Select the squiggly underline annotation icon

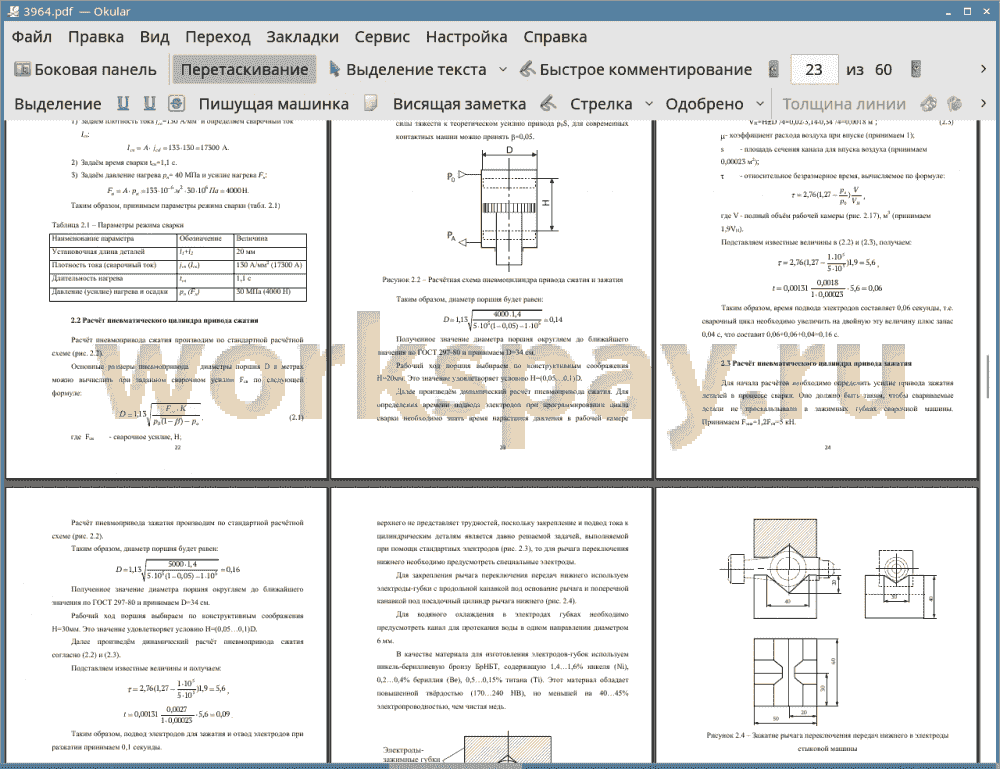point(149,103)
